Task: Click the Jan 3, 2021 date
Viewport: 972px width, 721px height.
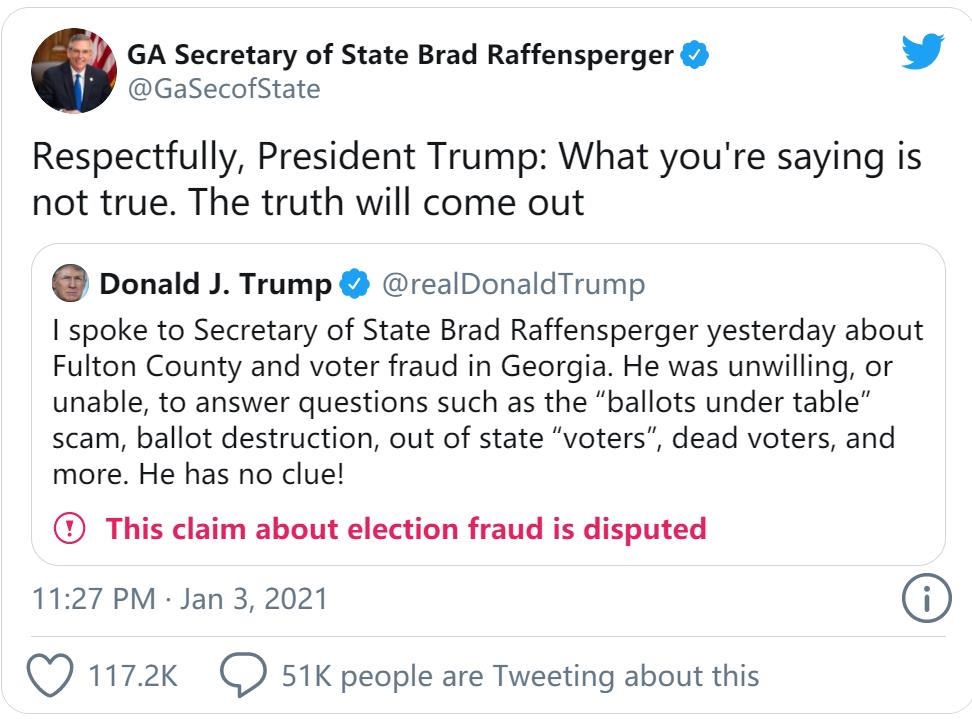Action: 254,599
